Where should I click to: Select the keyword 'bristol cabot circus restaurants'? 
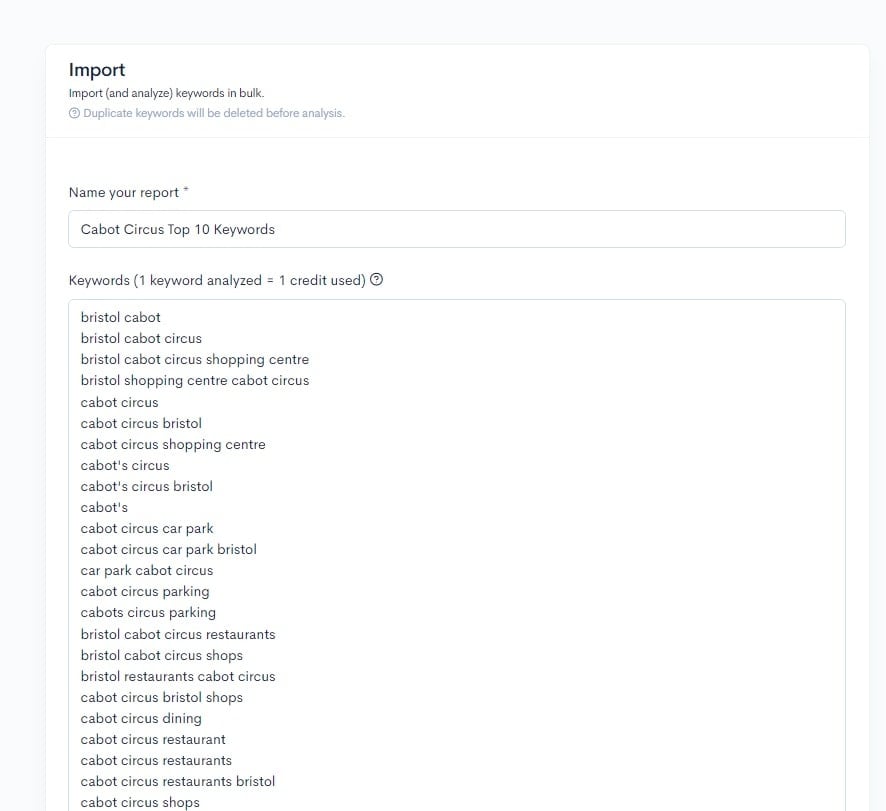[178, 634]
